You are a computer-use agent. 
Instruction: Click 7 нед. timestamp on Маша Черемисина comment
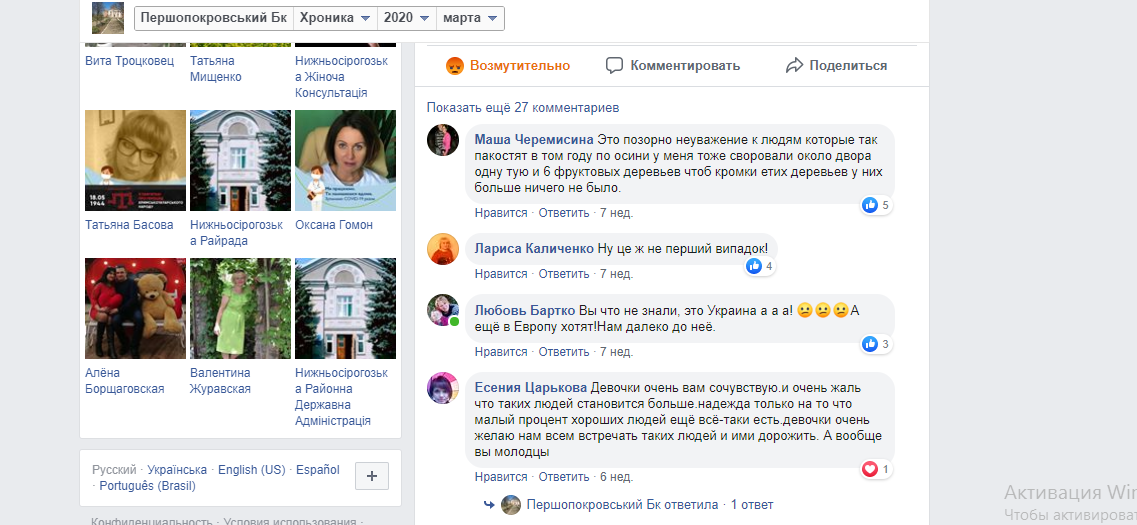pyautogui.click(x=616, y=213)
